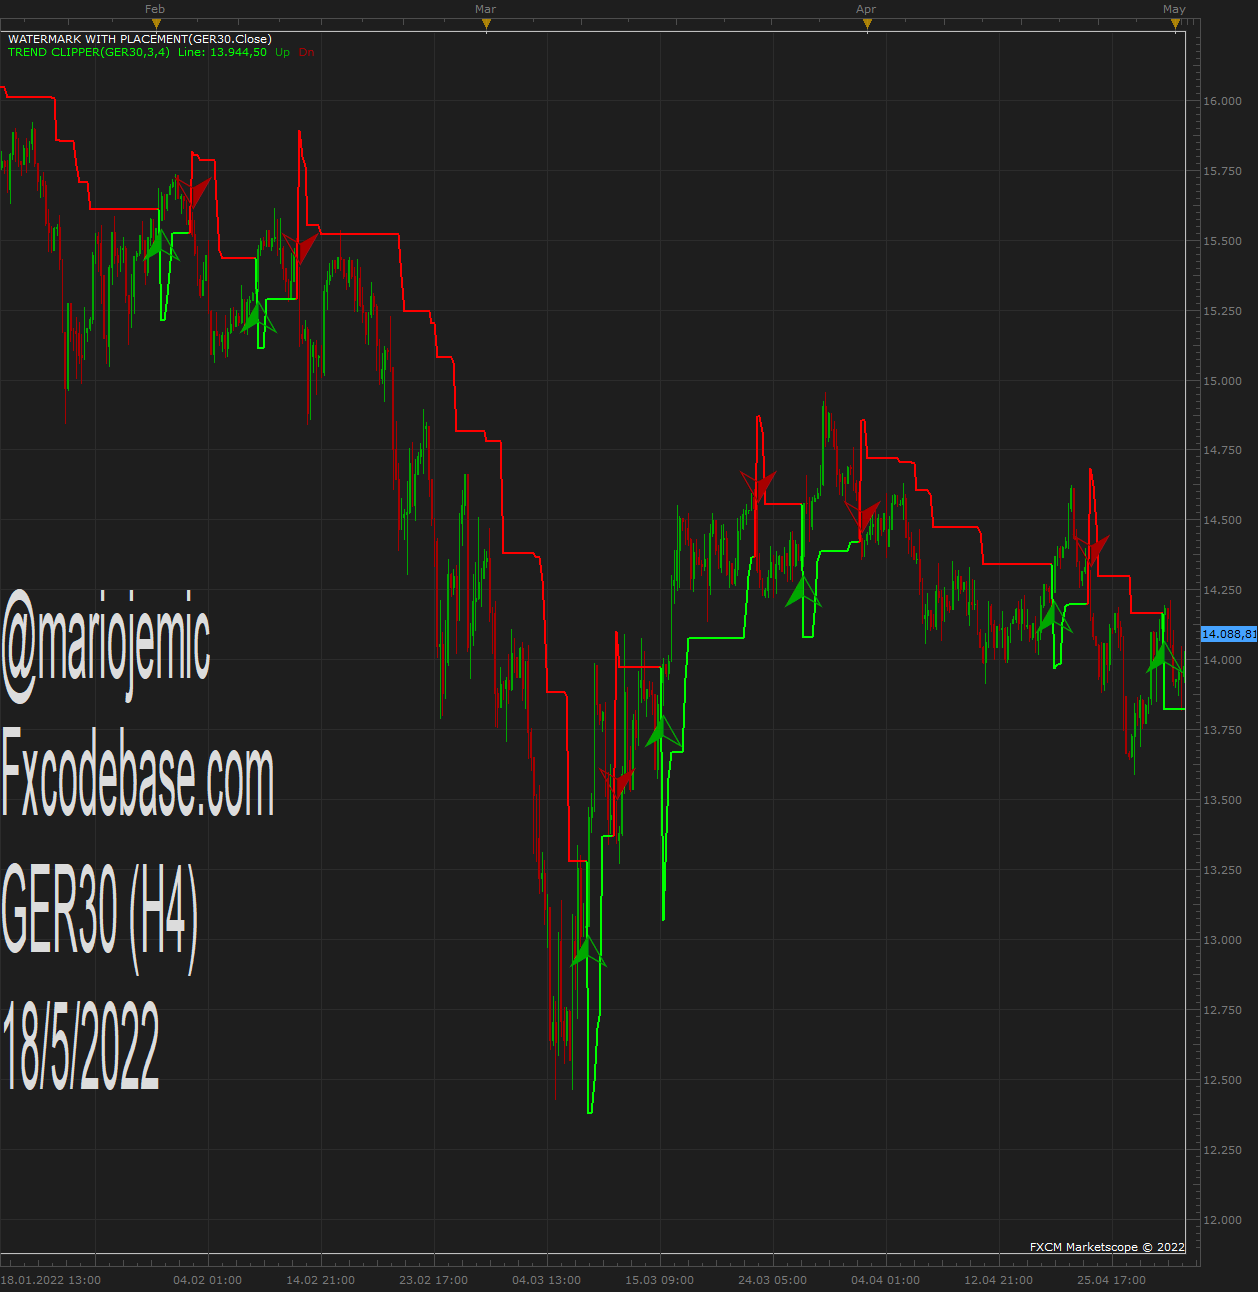The height and width of the screenshot is (1292, 1258).
Task: Click the 14.750 price axis label
Action: pyautogui.click(x=1222, y=450)
